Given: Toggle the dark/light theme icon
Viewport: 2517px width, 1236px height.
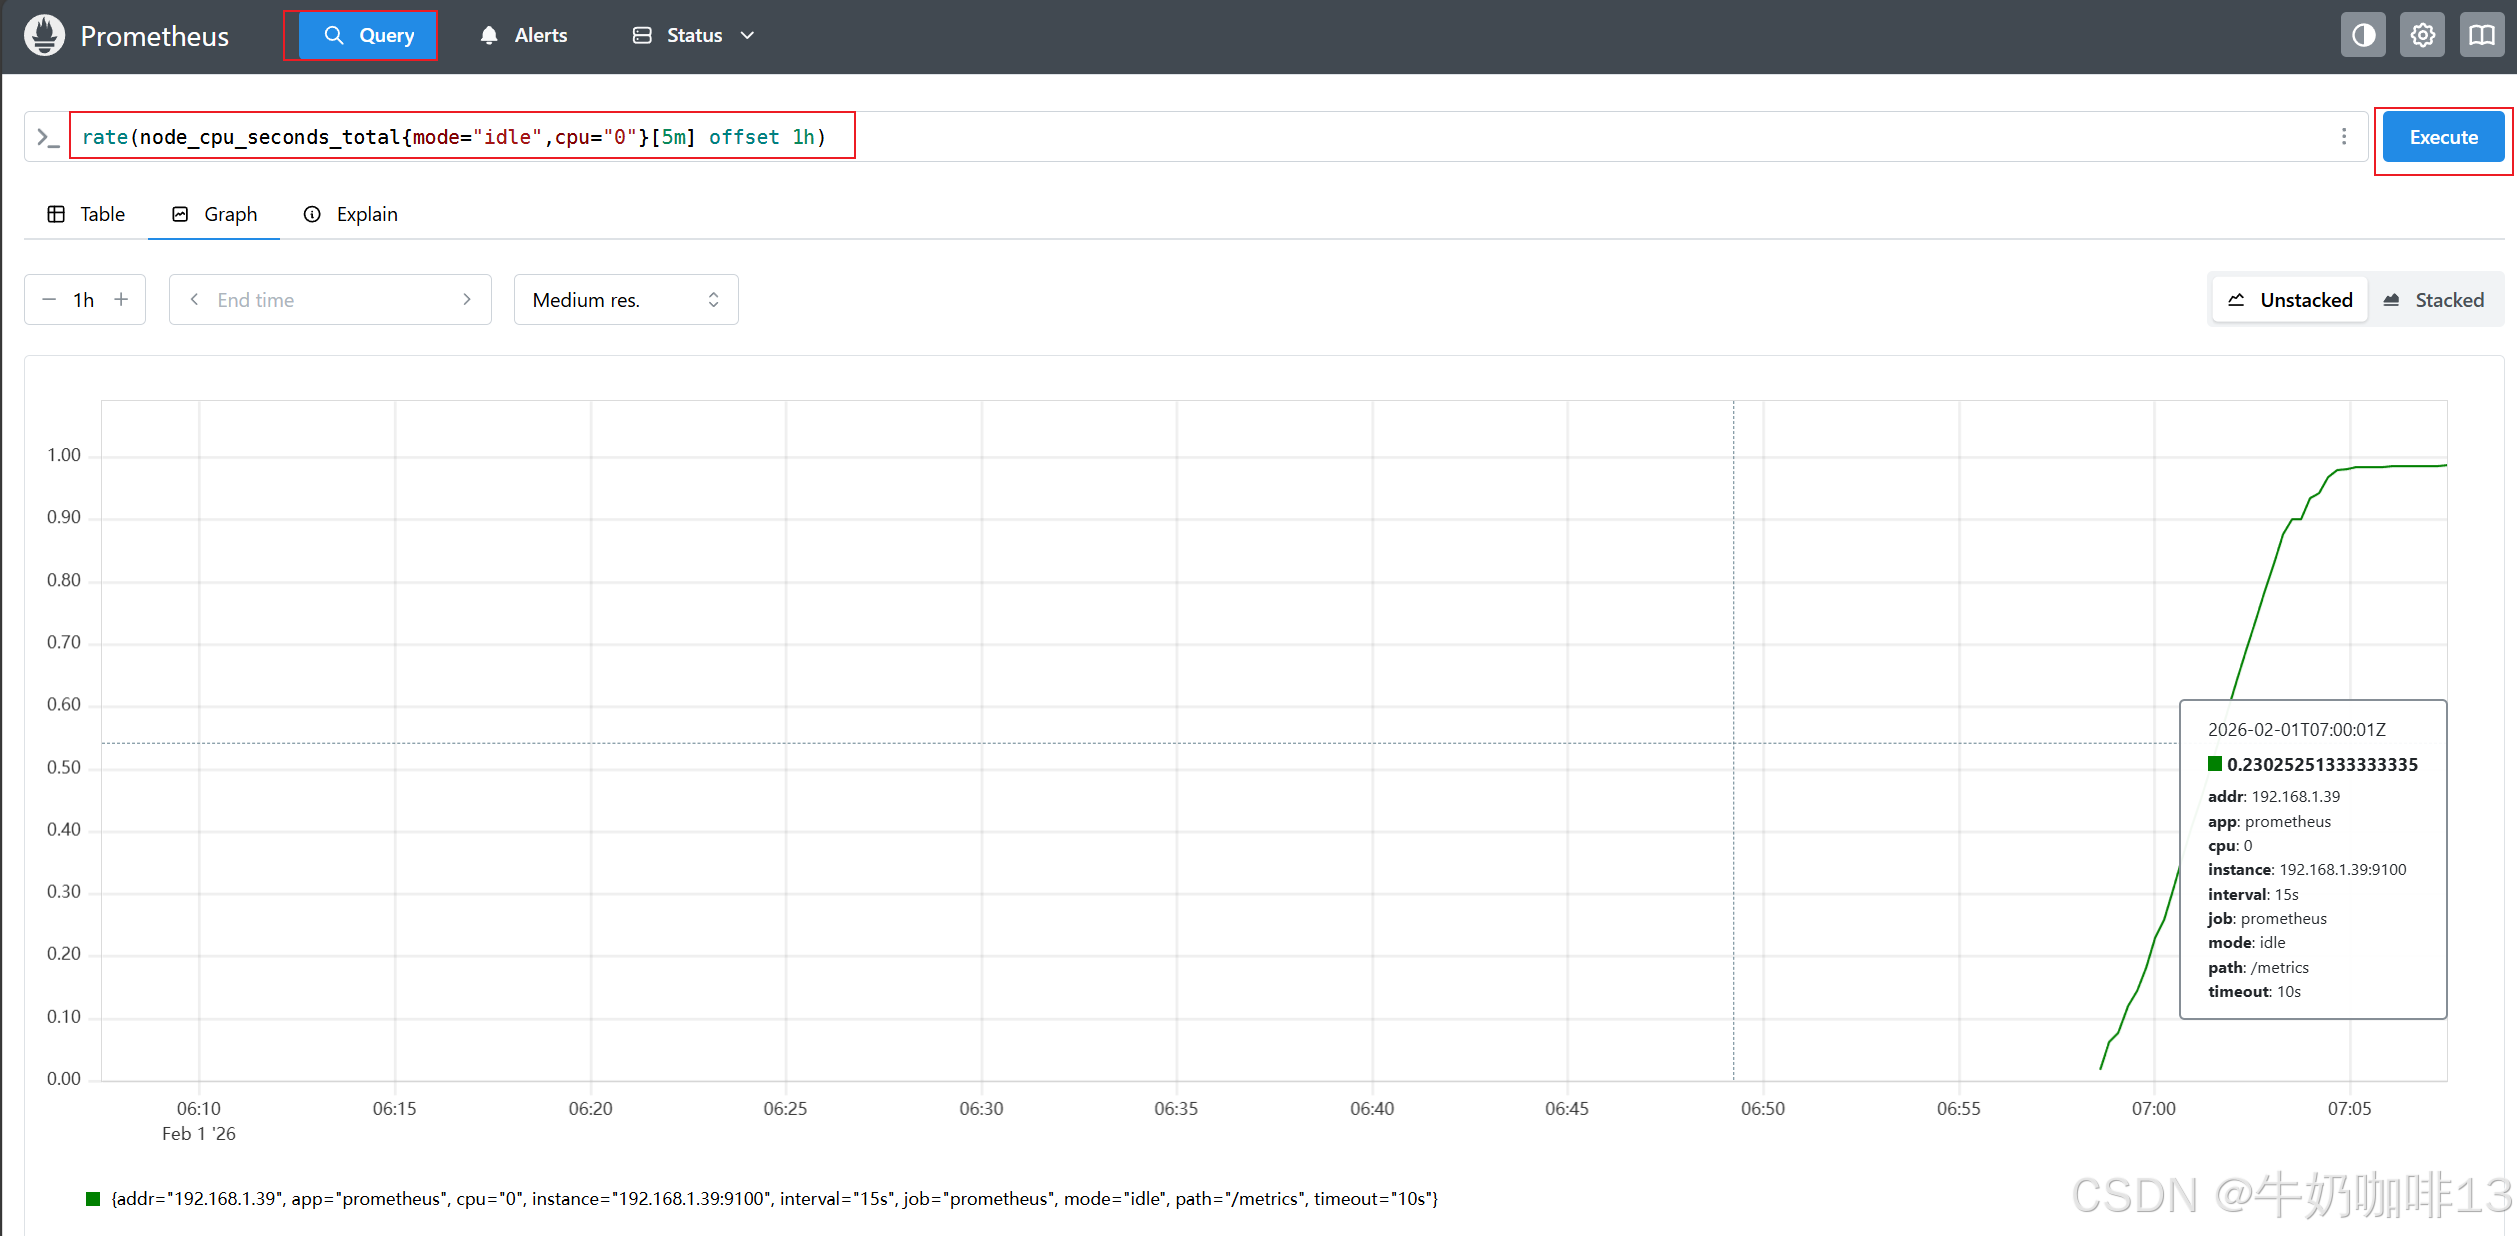Looking at the screenshot, I should tap(2363, 36).
